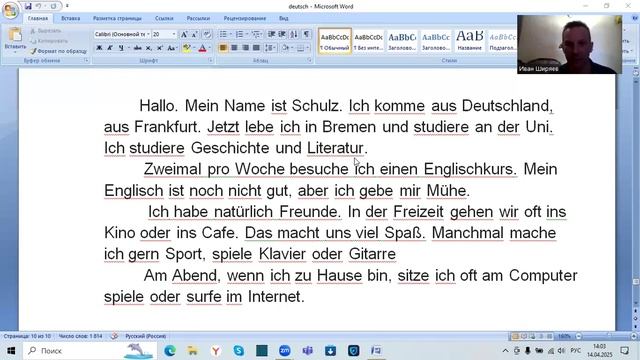This screenshot has height=360, width=640.
Task: Apply red font color
Action: tap(202, 48)
